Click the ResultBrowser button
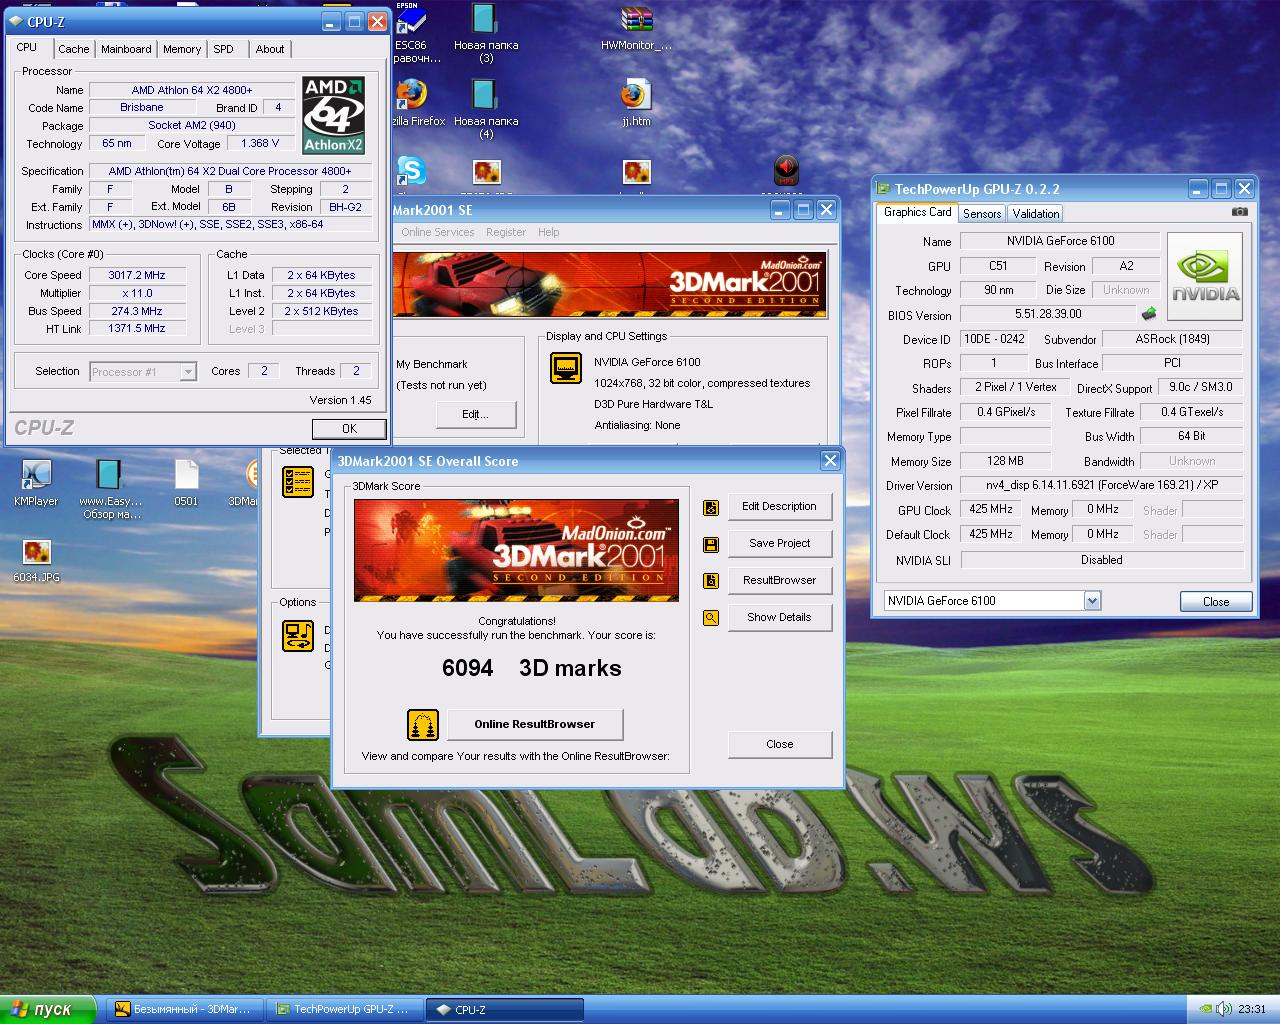The width and height of the screenshot is (1280, 1024). [x=779, y=581]
